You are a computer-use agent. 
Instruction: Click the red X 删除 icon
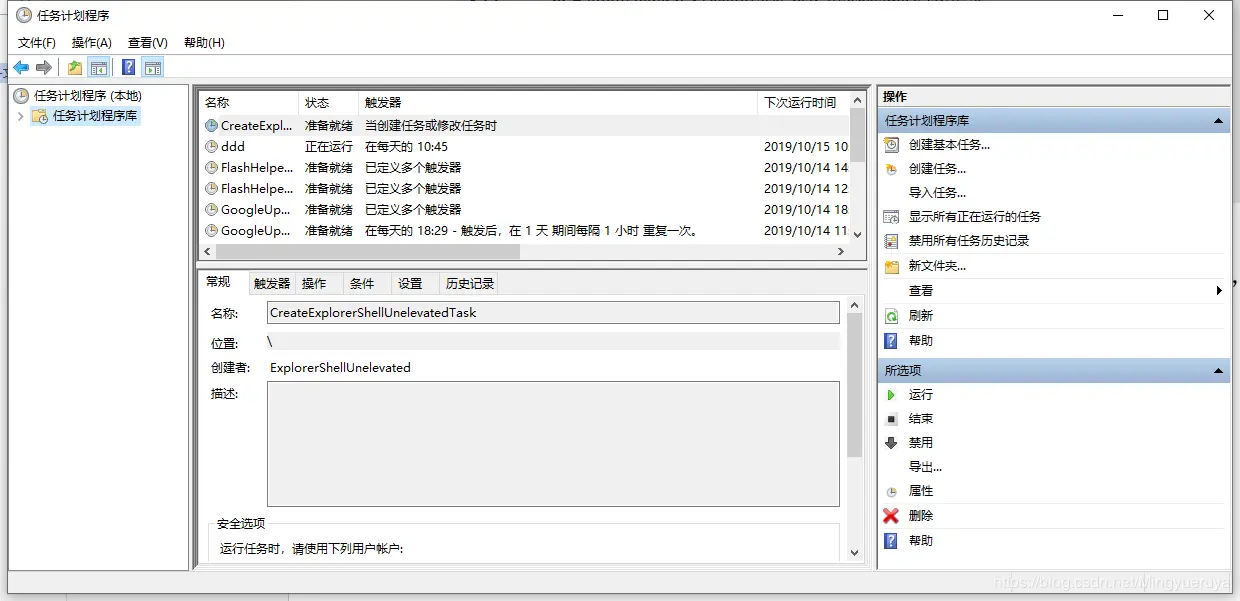pos(891,516)
